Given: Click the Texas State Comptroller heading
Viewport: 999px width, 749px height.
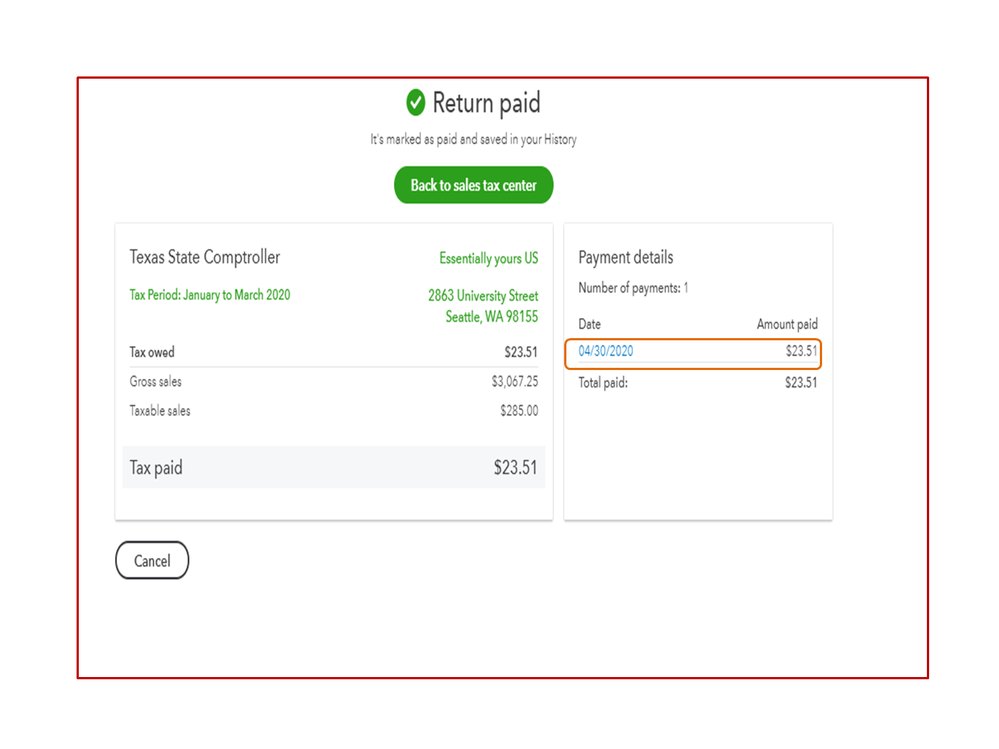Looking at the screenshot, I should tap(204, 257).
